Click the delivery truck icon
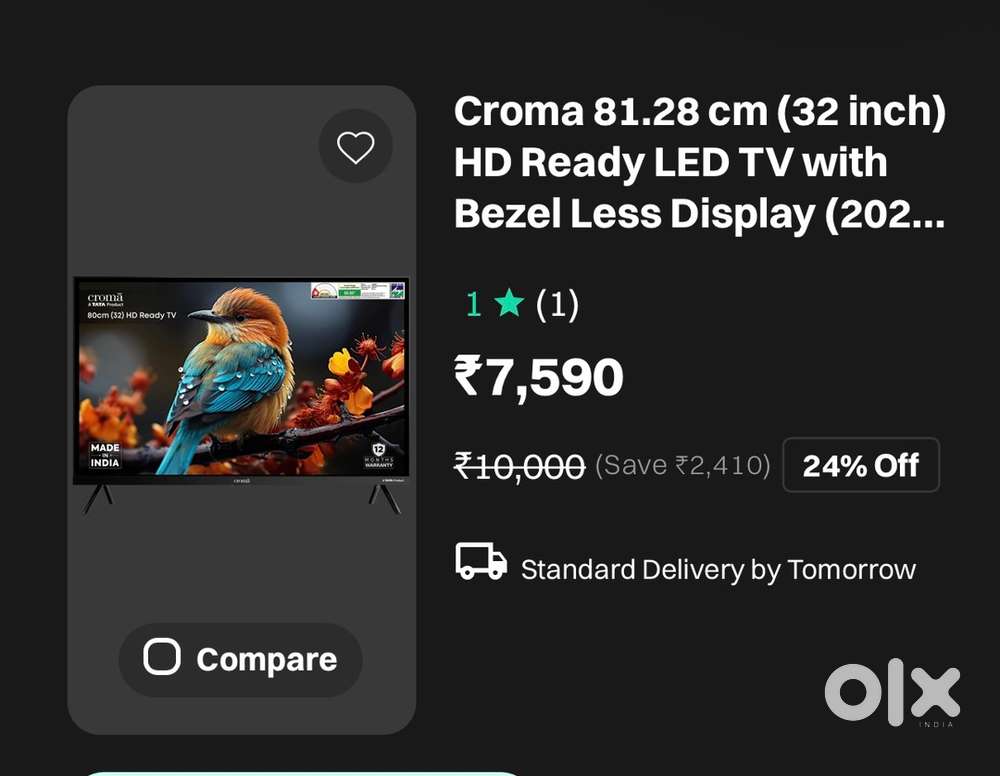This screenshot has width=1000, height=776. tap(481, 561)
